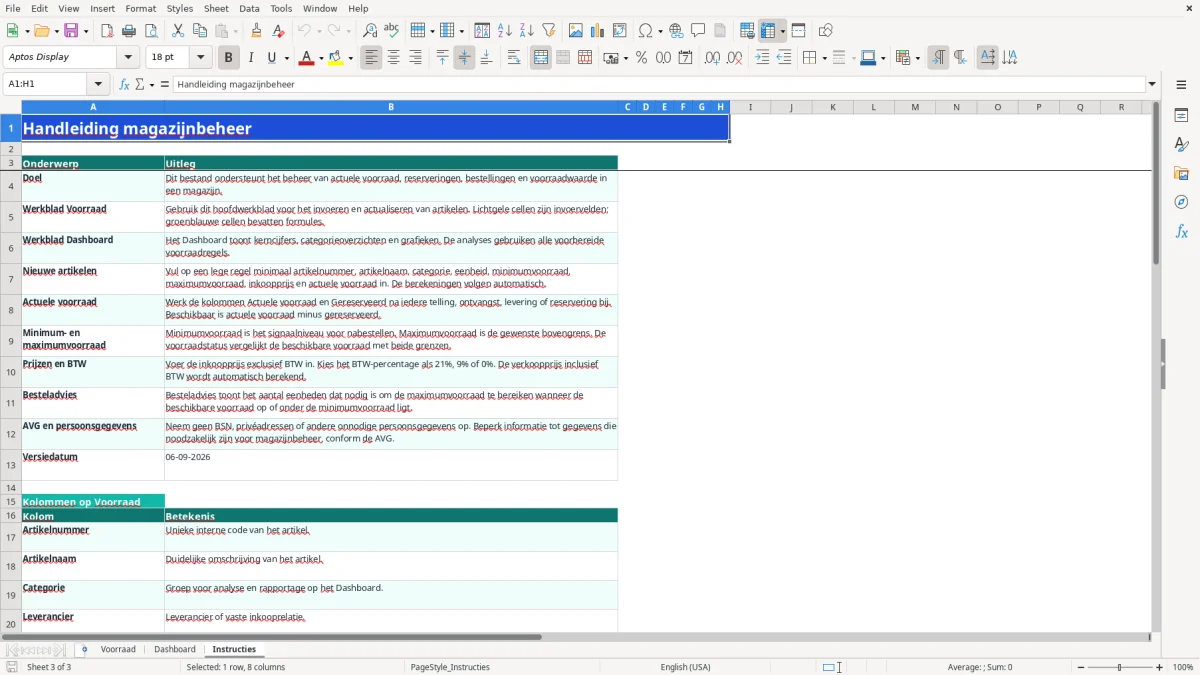Click Add Decimal Place icon
1200x675 pixels.
pos(713,58)
